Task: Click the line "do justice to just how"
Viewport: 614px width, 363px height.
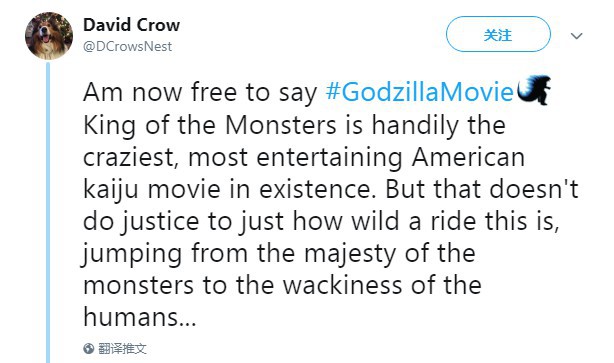Action: [213, 221]
